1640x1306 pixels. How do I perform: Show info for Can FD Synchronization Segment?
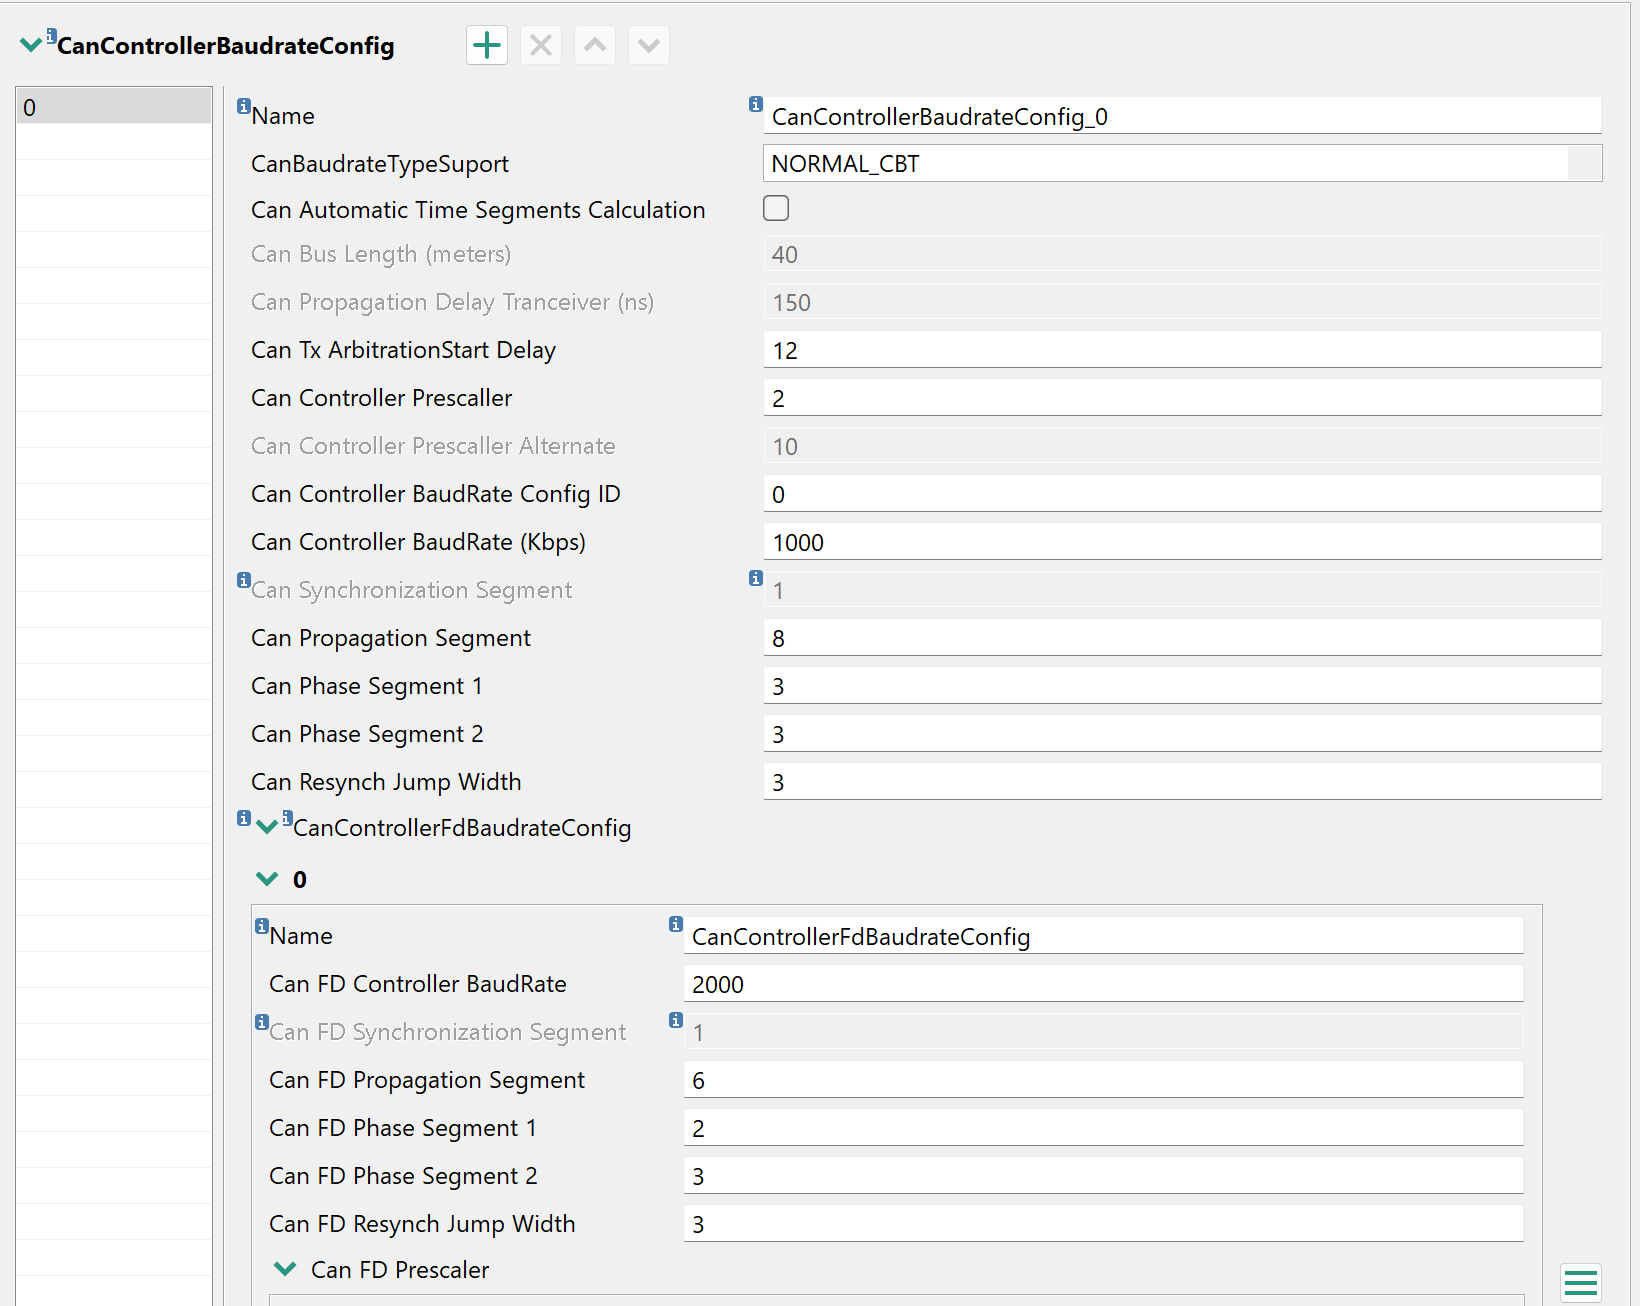pyautogui.click(x=261, y=1021)
